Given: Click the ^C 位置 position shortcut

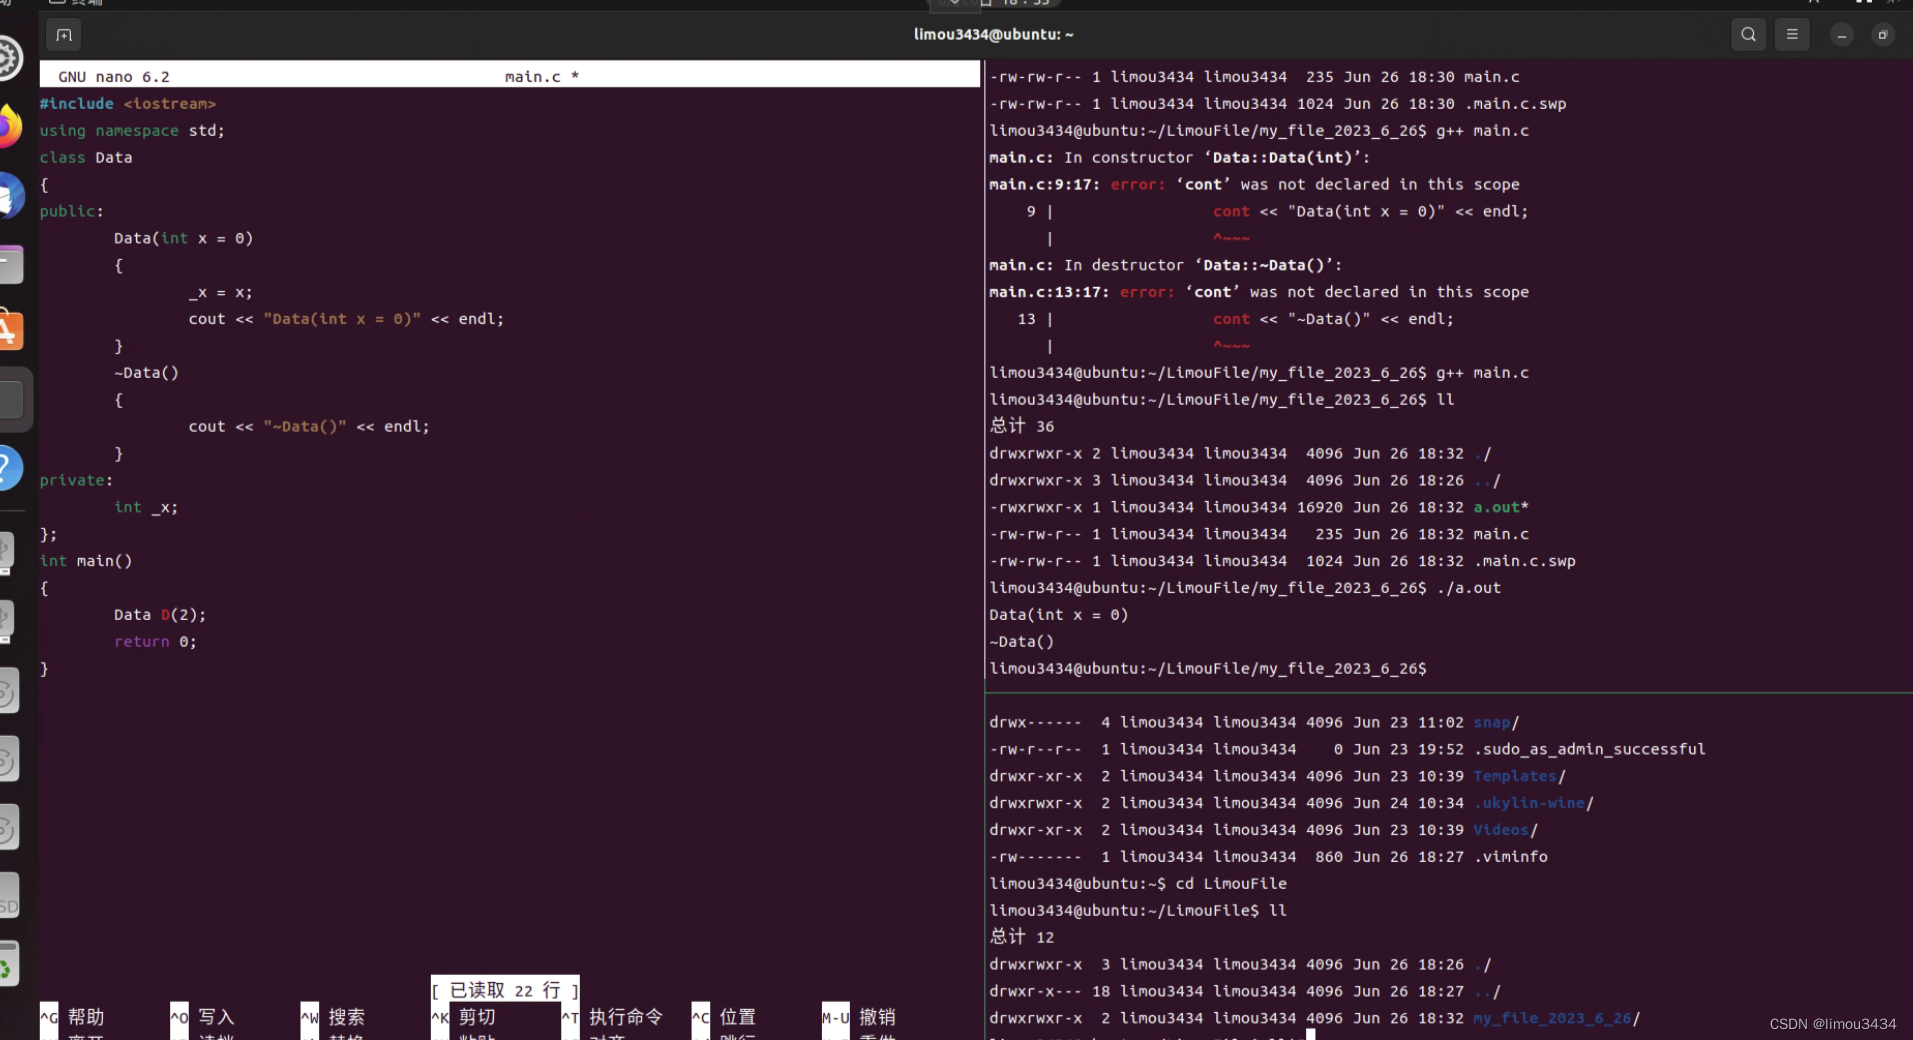Looking at the screenshot, I should pos(724,1017).
